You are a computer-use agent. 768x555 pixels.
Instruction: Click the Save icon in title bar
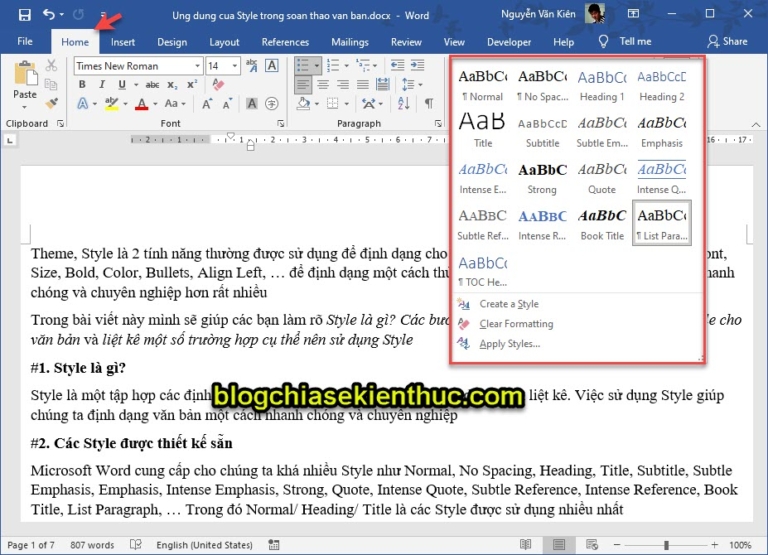click(24, 15)
